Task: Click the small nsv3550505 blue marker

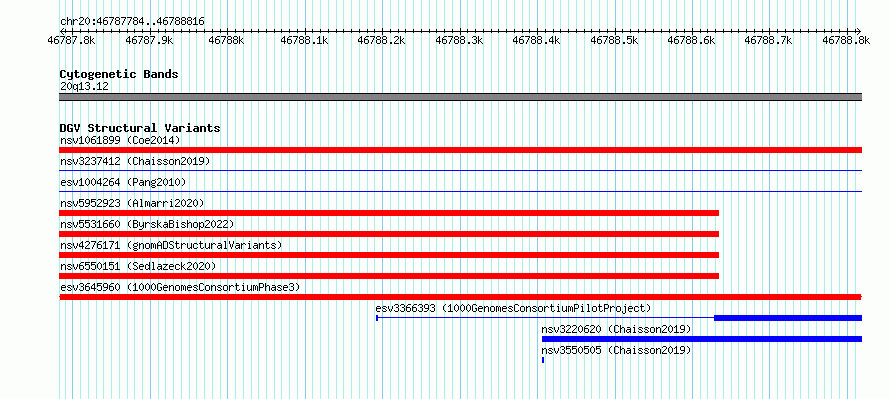Action: 543,360
